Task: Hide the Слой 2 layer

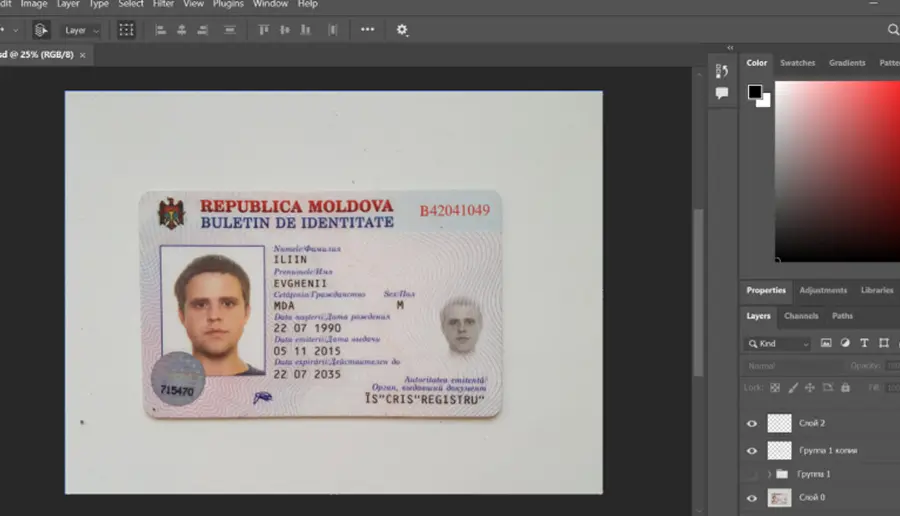Action: [752, 424]
